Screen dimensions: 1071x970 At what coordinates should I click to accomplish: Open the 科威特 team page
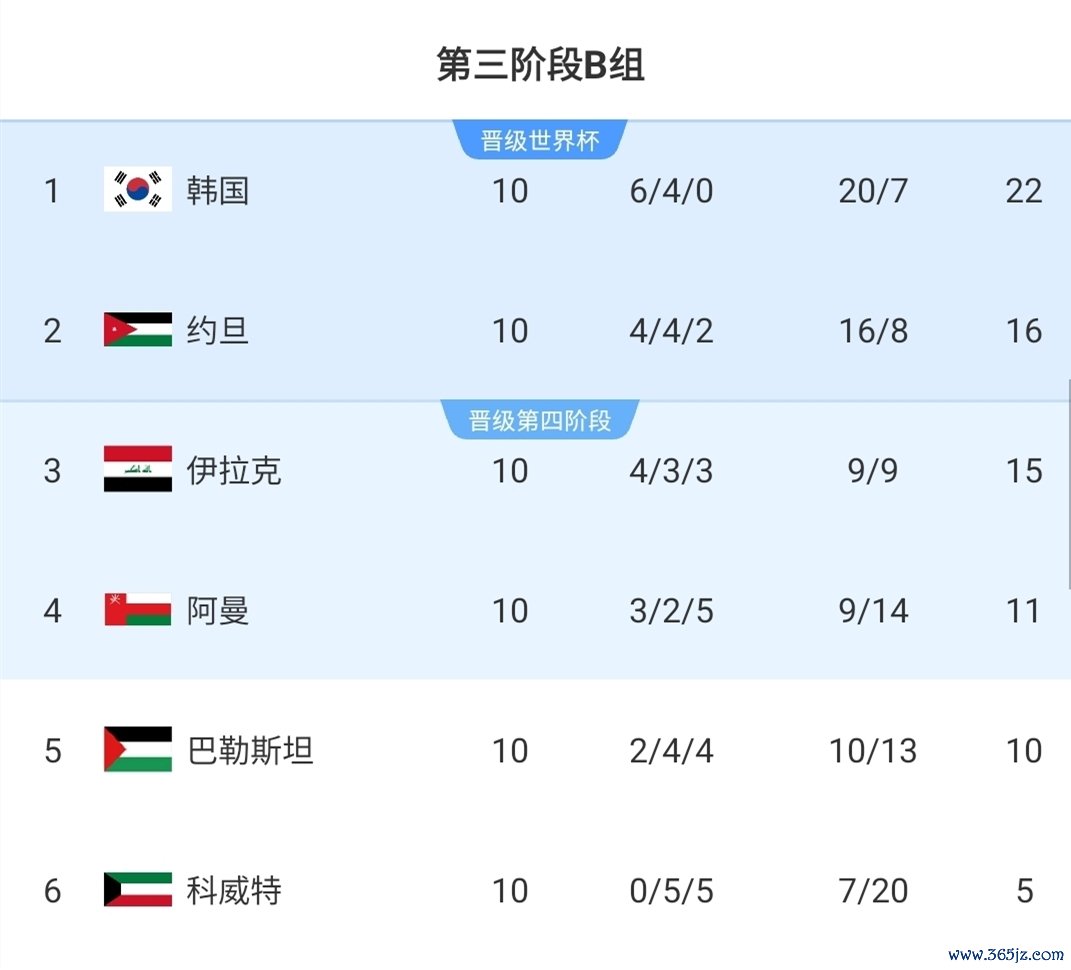[234, 891]
